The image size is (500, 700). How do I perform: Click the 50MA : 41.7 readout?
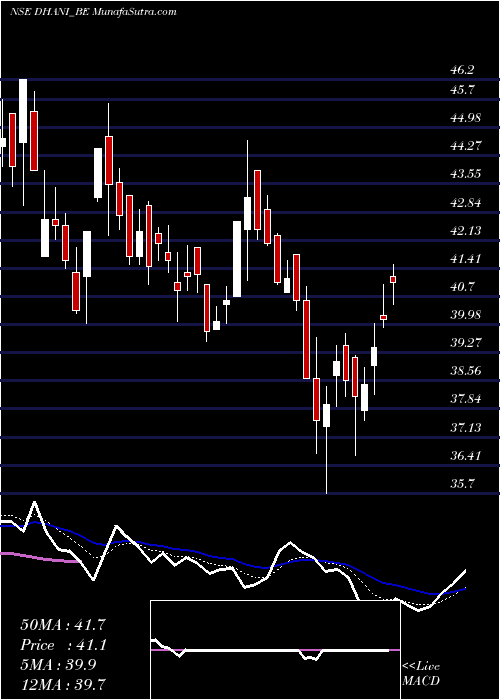63,625
